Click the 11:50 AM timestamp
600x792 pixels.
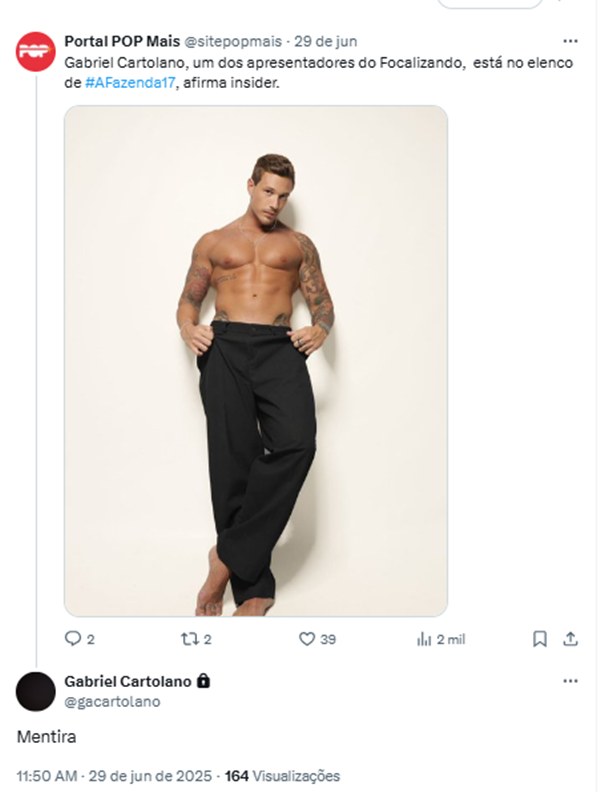[x=45, y=775]
